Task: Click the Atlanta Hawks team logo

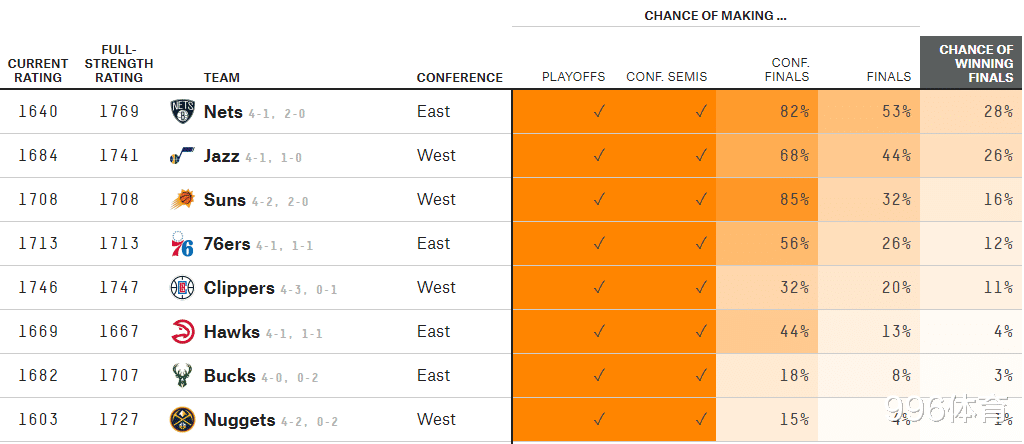Action: coord(182,332)
